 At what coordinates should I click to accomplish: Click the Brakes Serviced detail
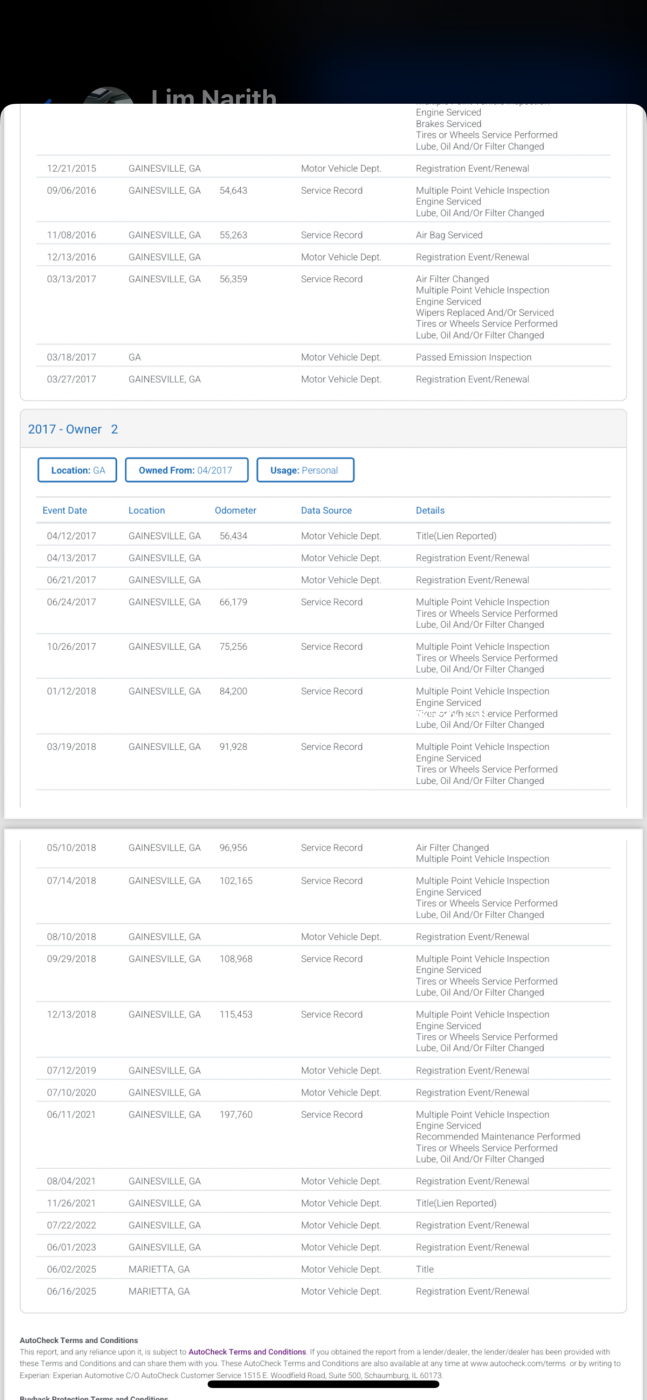point(448,124)
